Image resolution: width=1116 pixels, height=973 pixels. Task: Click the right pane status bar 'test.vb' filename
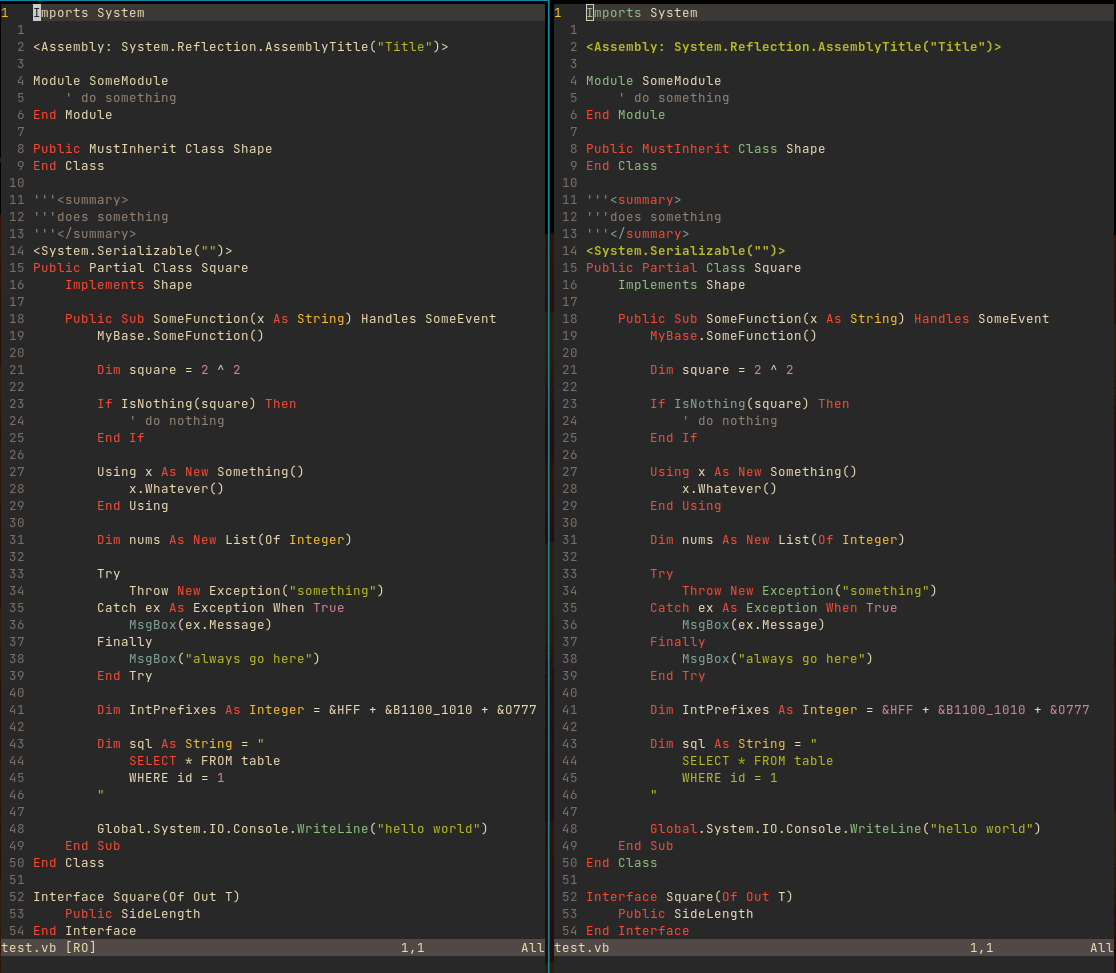pyautogui.click(x=581, y=947)
